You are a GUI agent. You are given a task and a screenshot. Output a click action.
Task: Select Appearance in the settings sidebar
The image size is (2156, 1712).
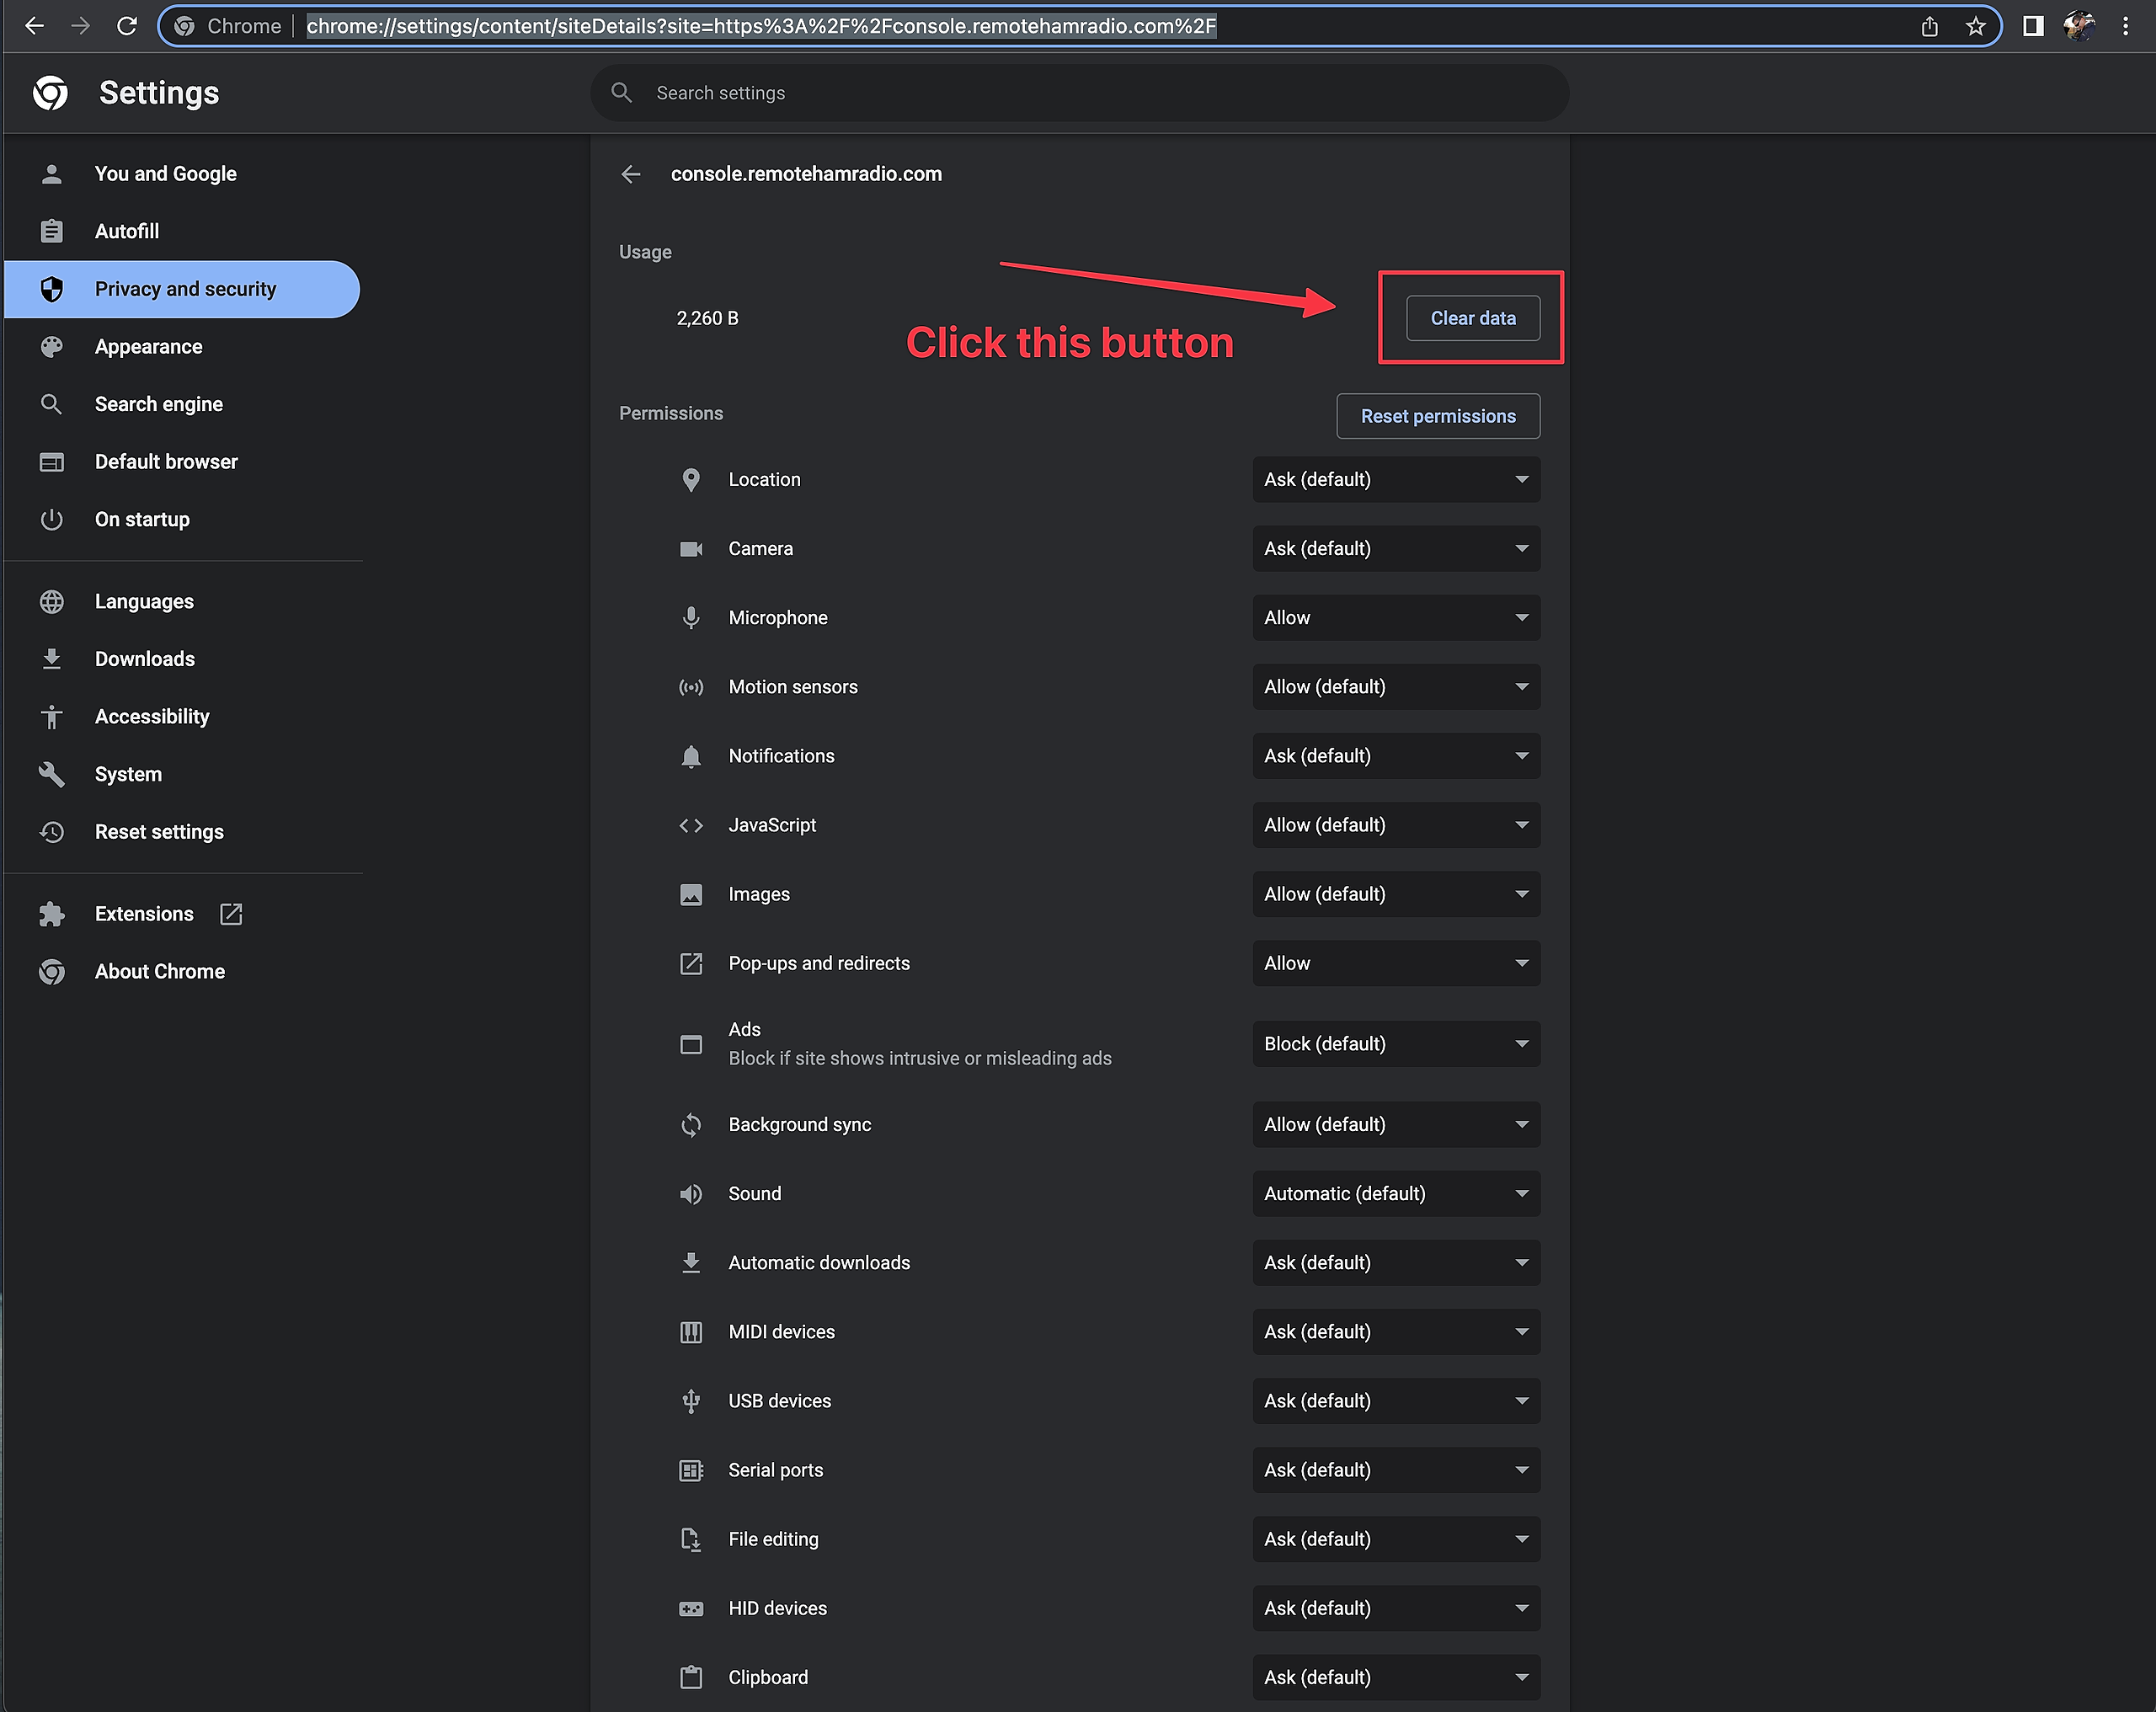[148, 347]
